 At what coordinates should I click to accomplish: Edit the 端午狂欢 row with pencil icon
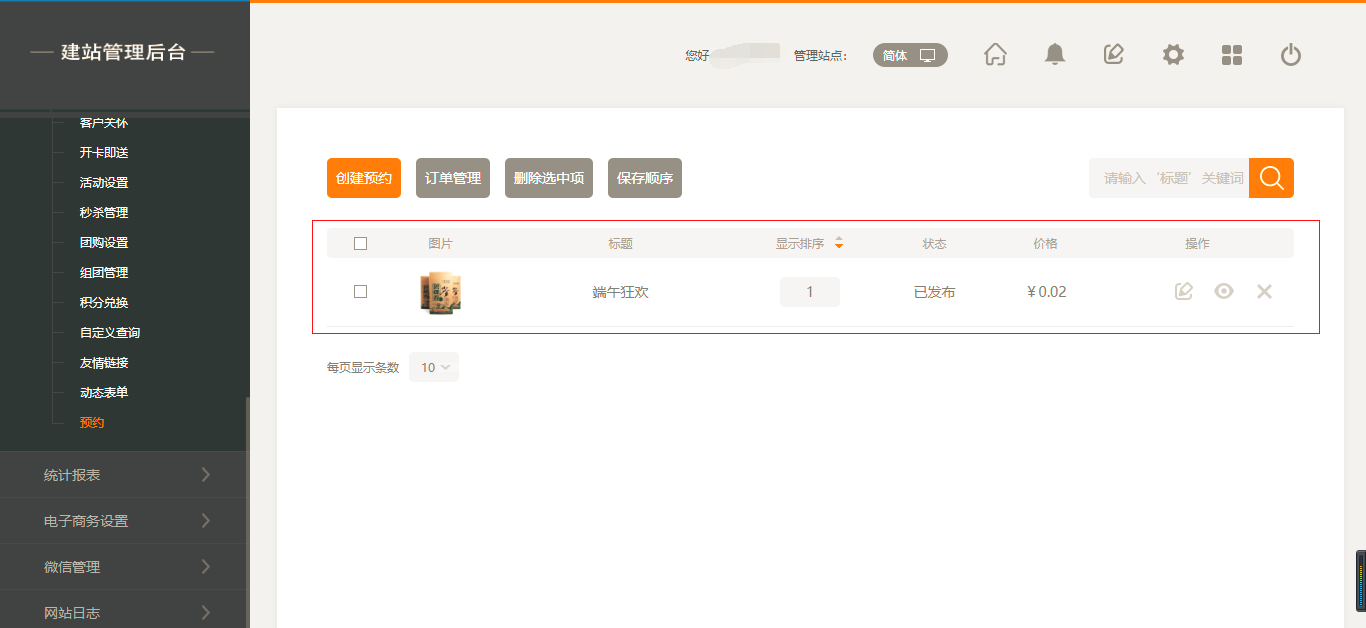pyautogui.click(x=1184, y=292)
